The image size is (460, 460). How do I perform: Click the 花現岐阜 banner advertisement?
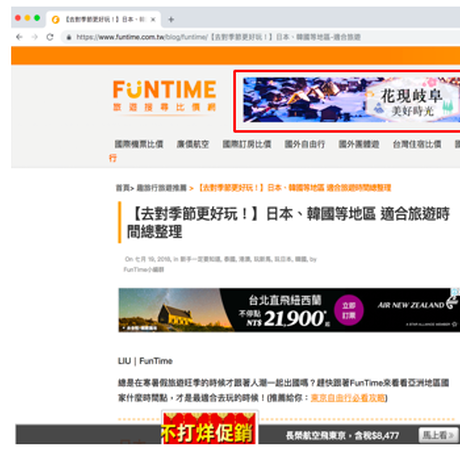351,100
